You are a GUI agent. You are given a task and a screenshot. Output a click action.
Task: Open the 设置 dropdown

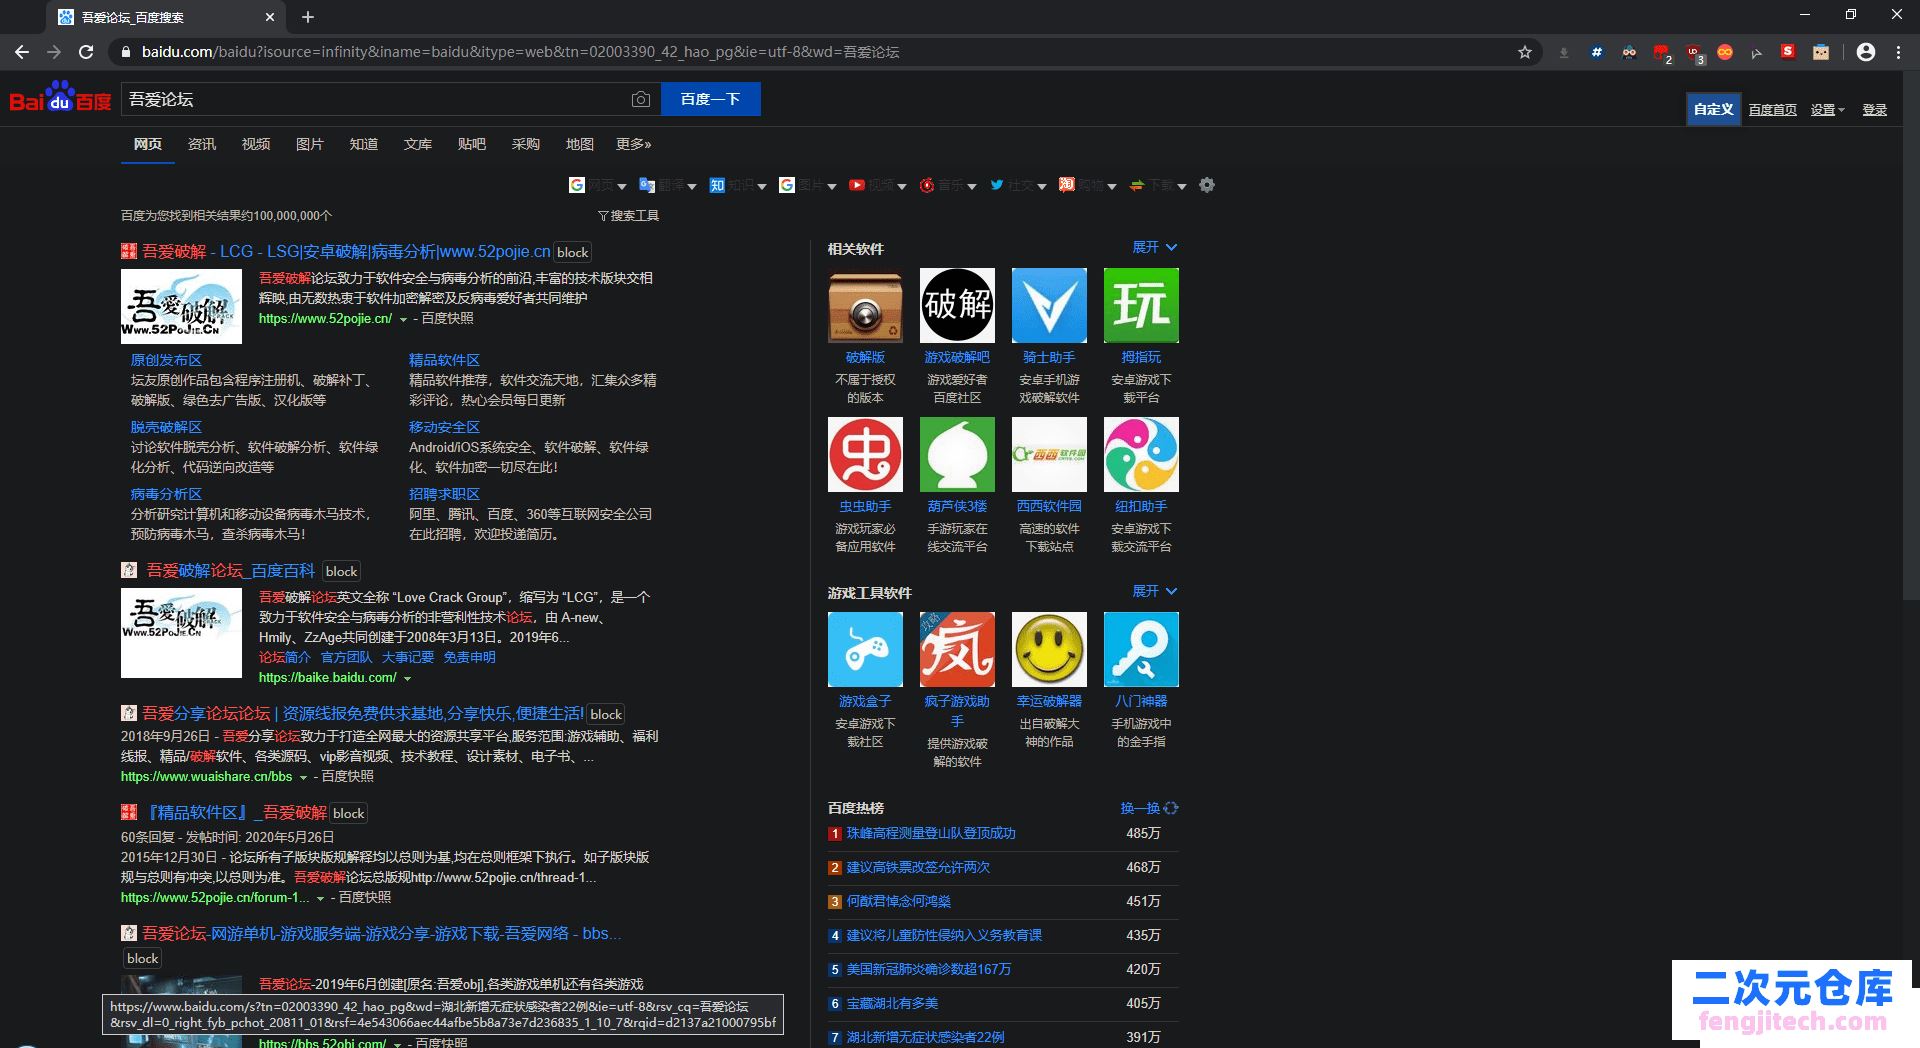tap(1828, 110)
